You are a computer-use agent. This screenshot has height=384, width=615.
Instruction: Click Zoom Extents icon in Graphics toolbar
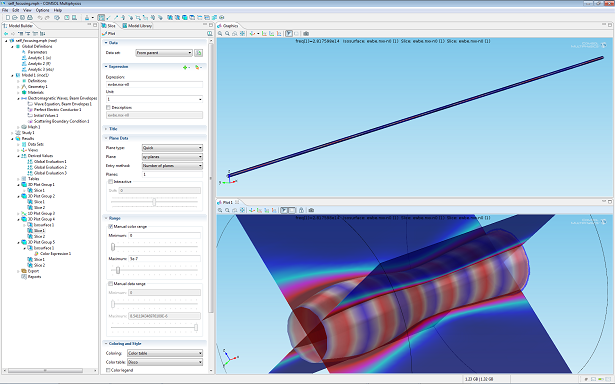(x=242, y=34)
